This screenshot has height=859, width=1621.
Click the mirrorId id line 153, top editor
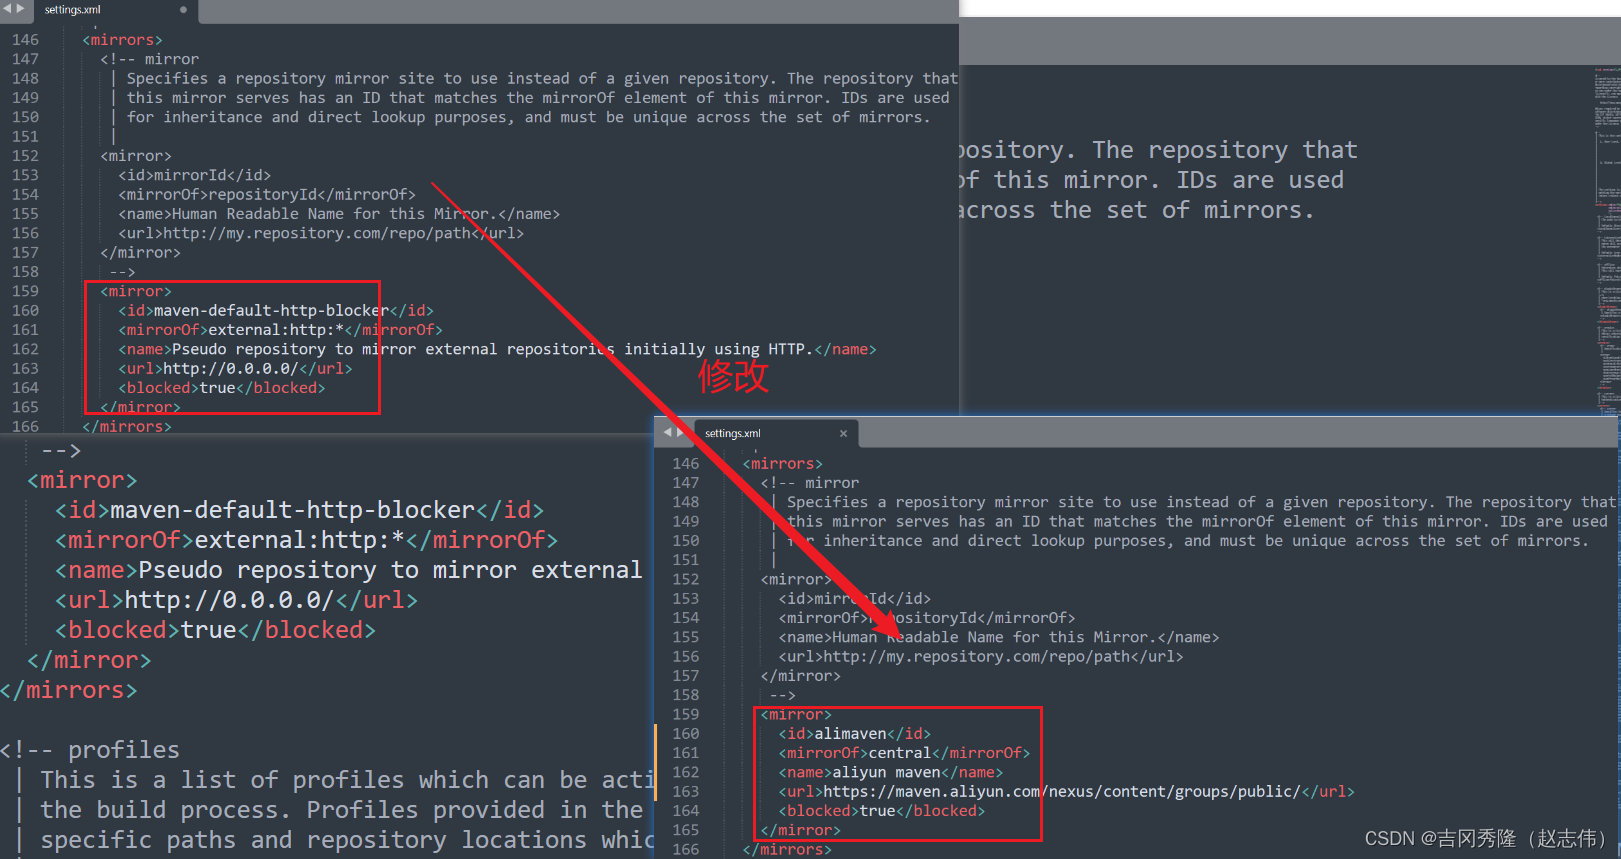195,175
